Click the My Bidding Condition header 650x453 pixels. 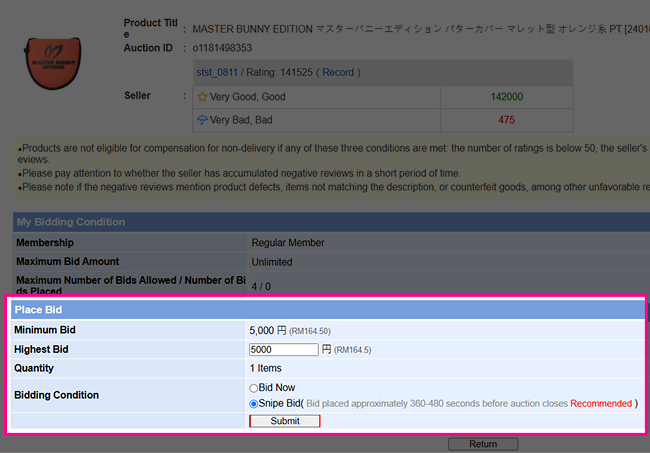pyautogui.click(x=70, y=222)
